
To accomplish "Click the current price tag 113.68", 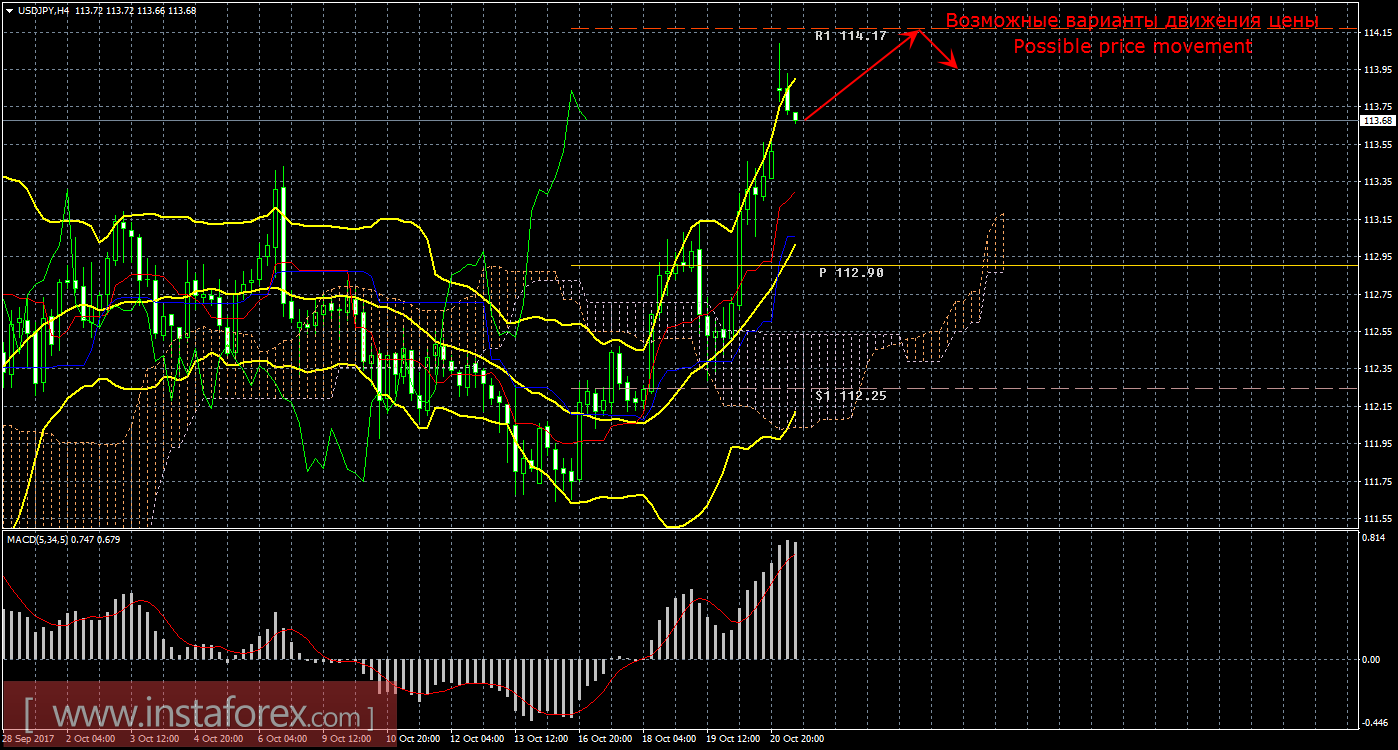I will click(1379, 120).
